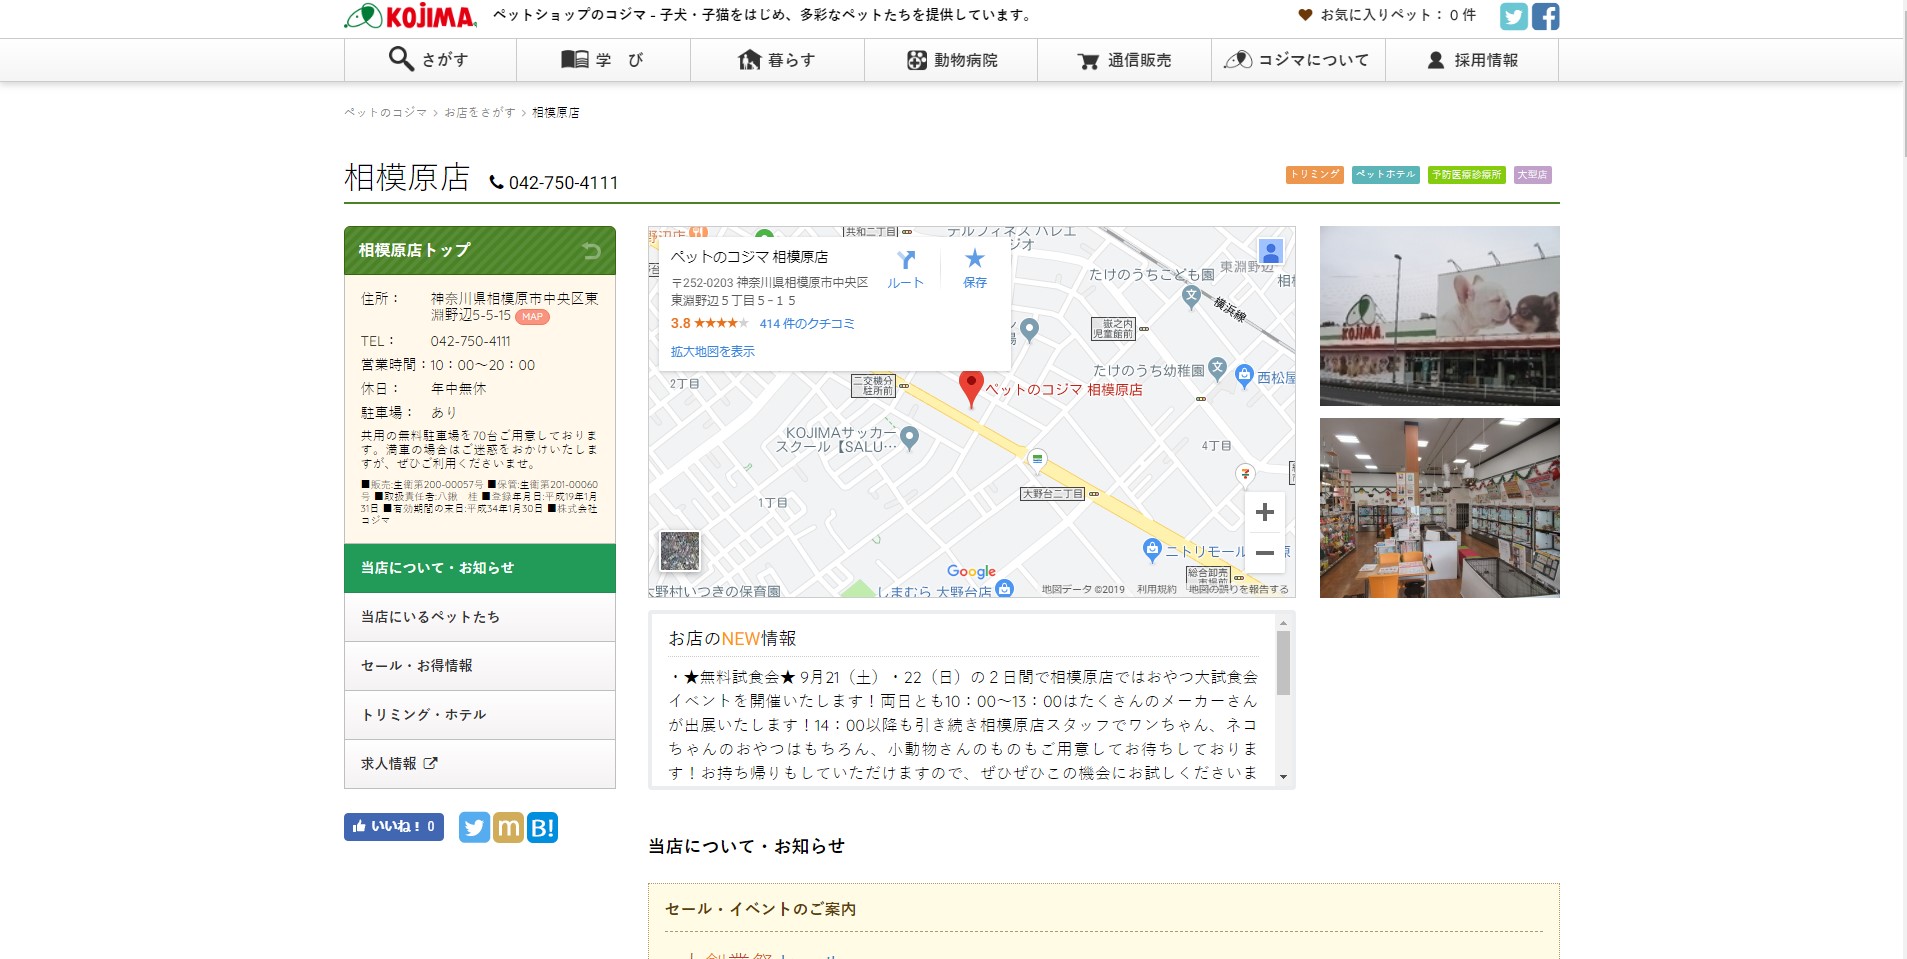This screenshot has height=959, width=1907.
Task: Open 414 件のクチコミ reviews link
Action: pyautogui.click(x=807, y=324)
